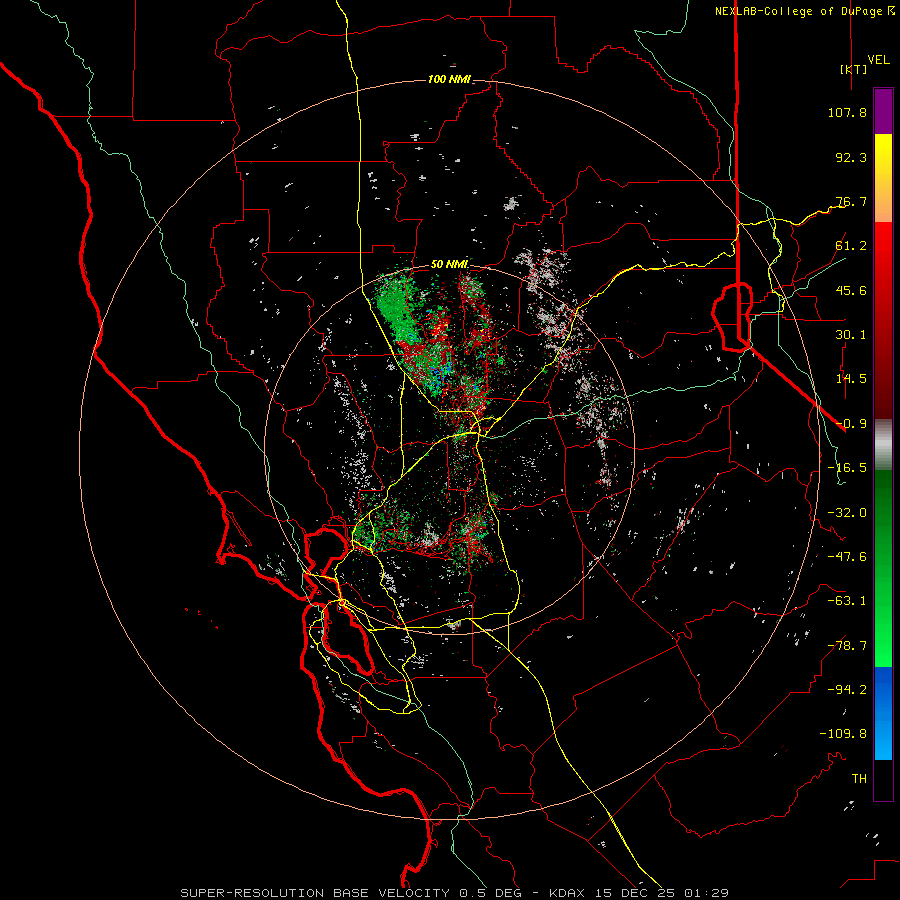Click the -0.9 velocity scale value

pyautogui.click(x=851, y=424)
